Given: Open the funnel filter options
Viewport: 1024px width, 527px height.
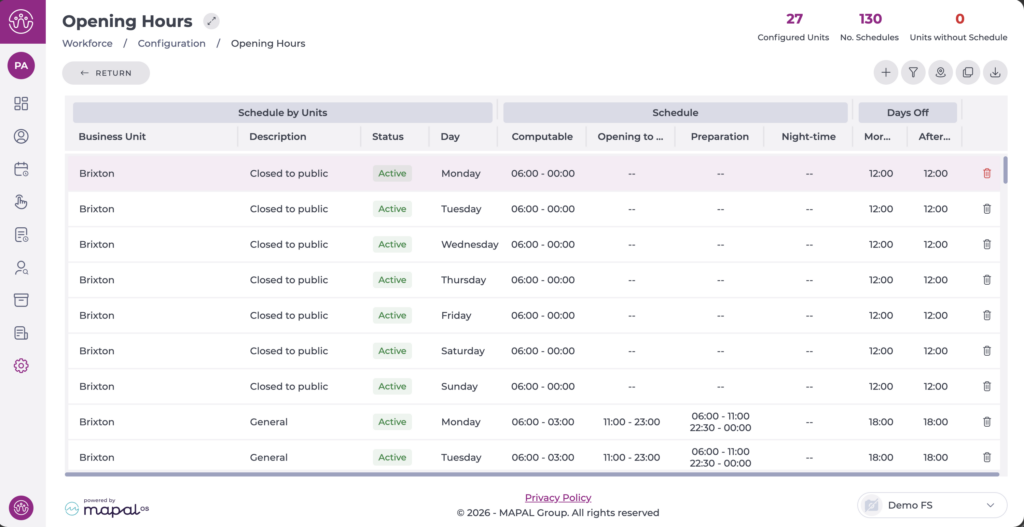Looking at the screenshot, I should (x=913, y=73).
